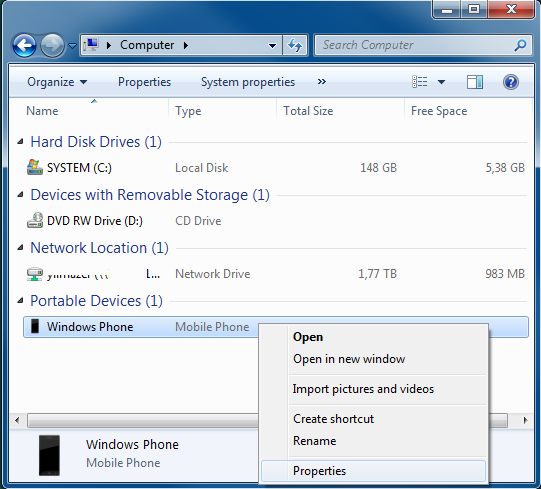Click the horizontal scrollbar right arrow
Viewport: 541px width, 489px height.
(x=525, y=420)
